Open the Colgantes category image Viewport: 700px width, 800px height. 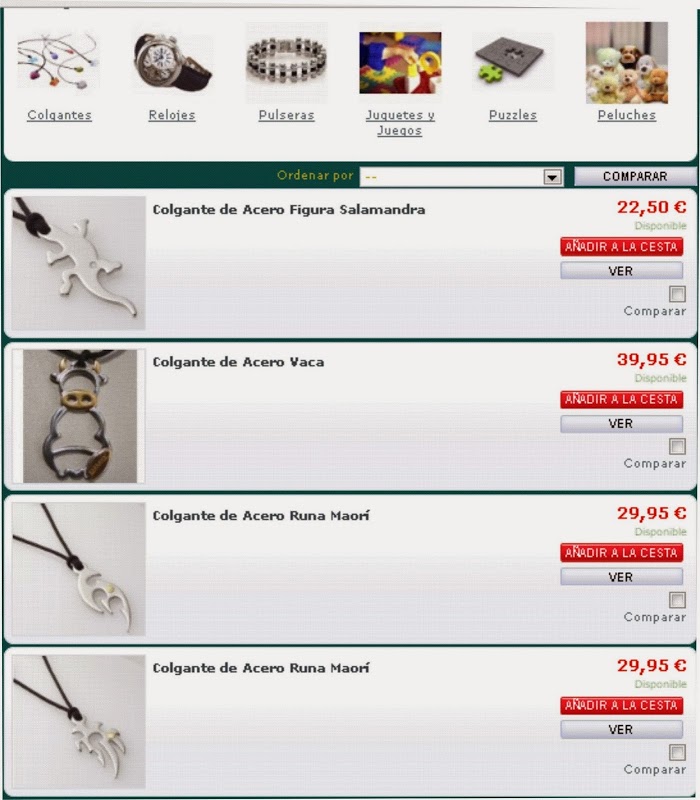[x=58, y=63]
